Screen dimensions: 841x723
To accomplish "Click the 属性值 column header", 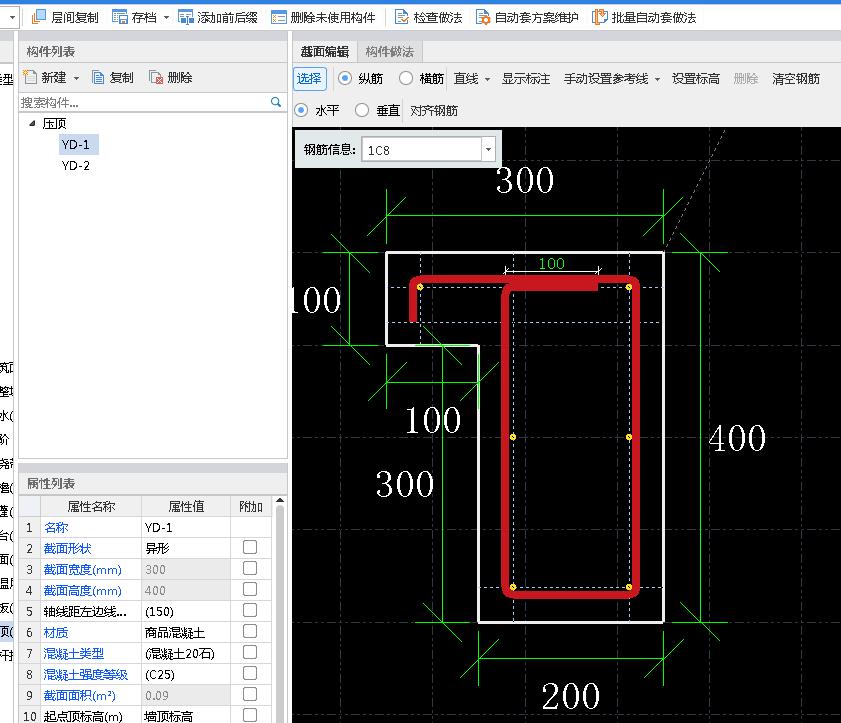I will 186,506.
